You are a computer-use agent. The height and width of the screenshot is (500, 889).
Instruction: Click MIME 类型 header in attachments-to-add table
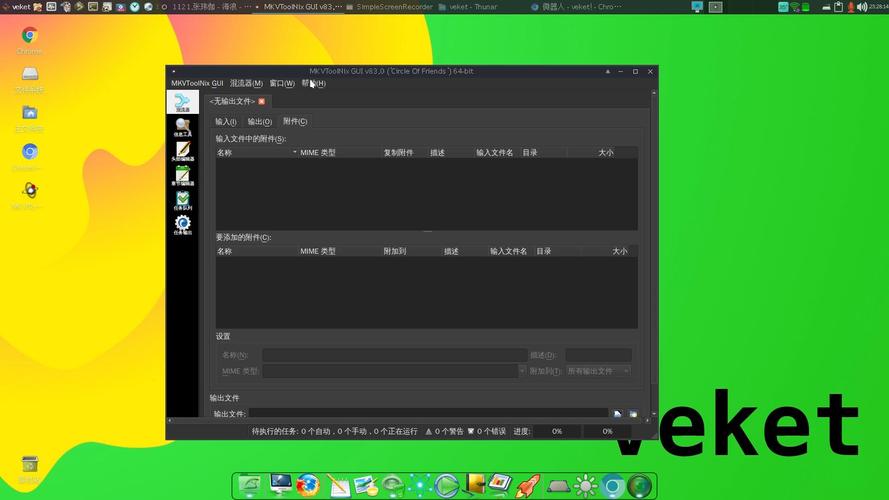340,251
